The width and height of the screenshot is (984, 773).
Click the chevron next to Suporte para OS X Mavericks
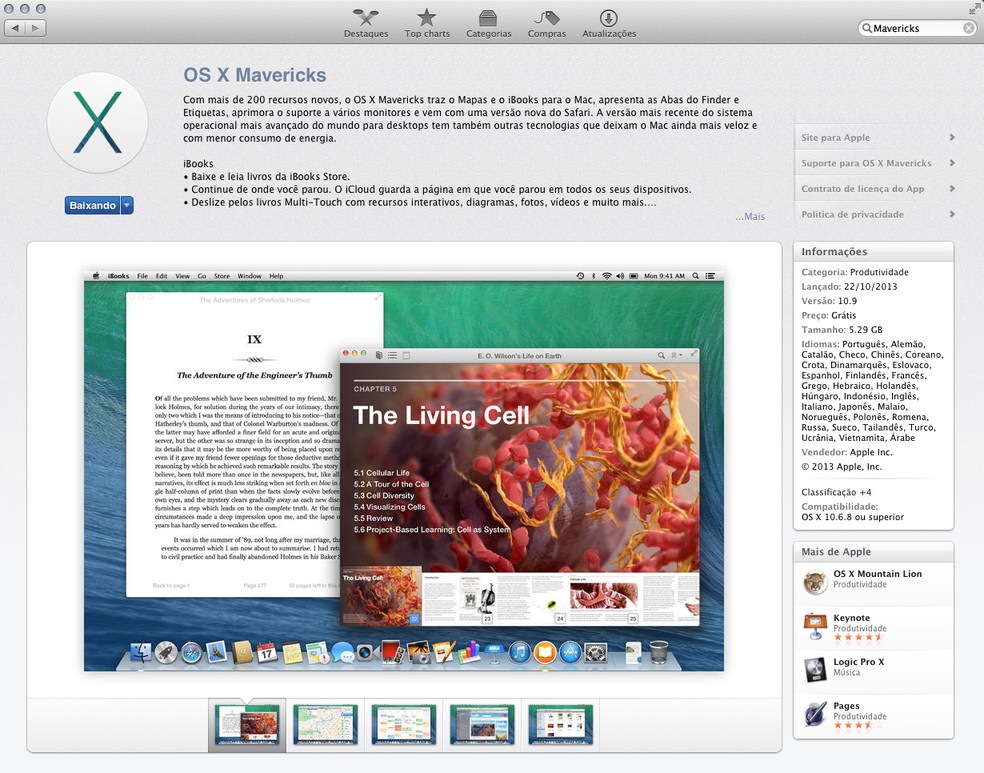pos(952,163)
